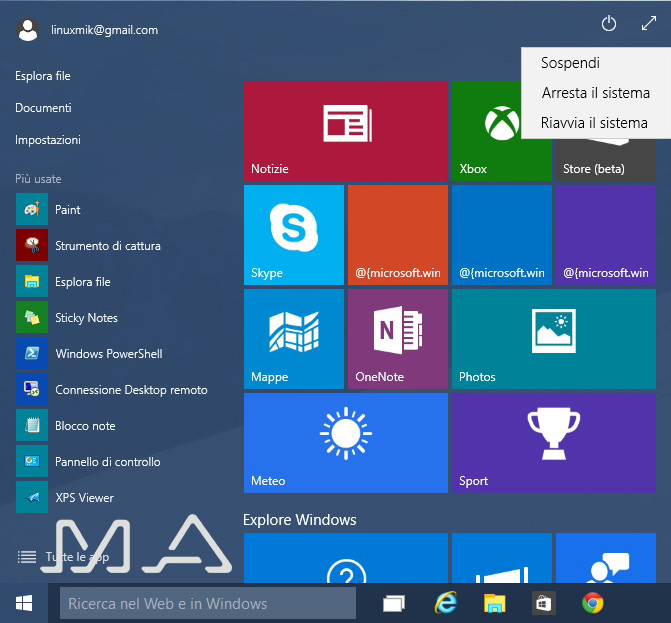
Task: Open the Sport trophy tile
Action: (x=554, y=443)
